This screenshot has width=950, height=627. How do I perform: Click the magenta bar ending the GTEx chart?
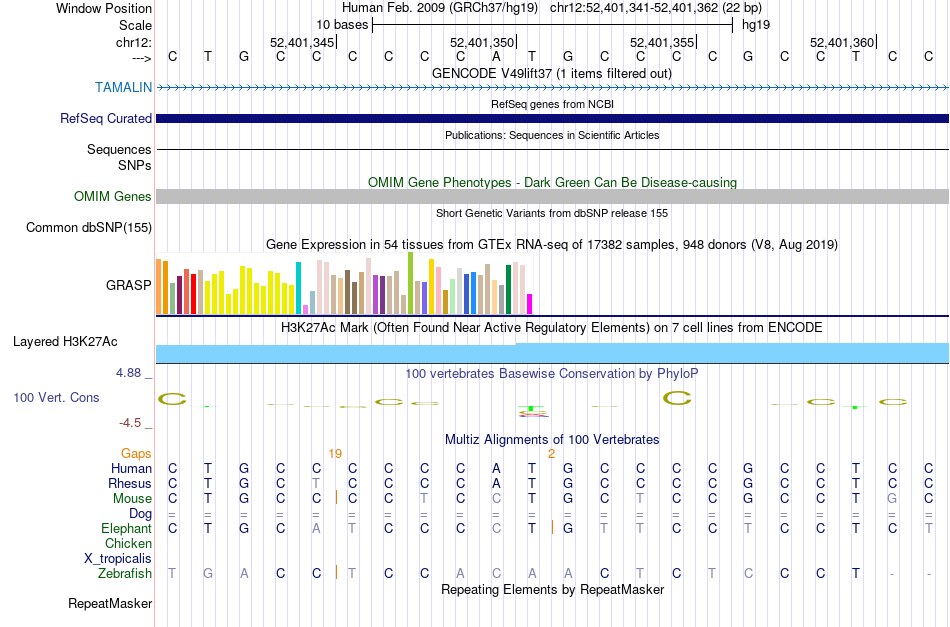(x=530, y=304)
